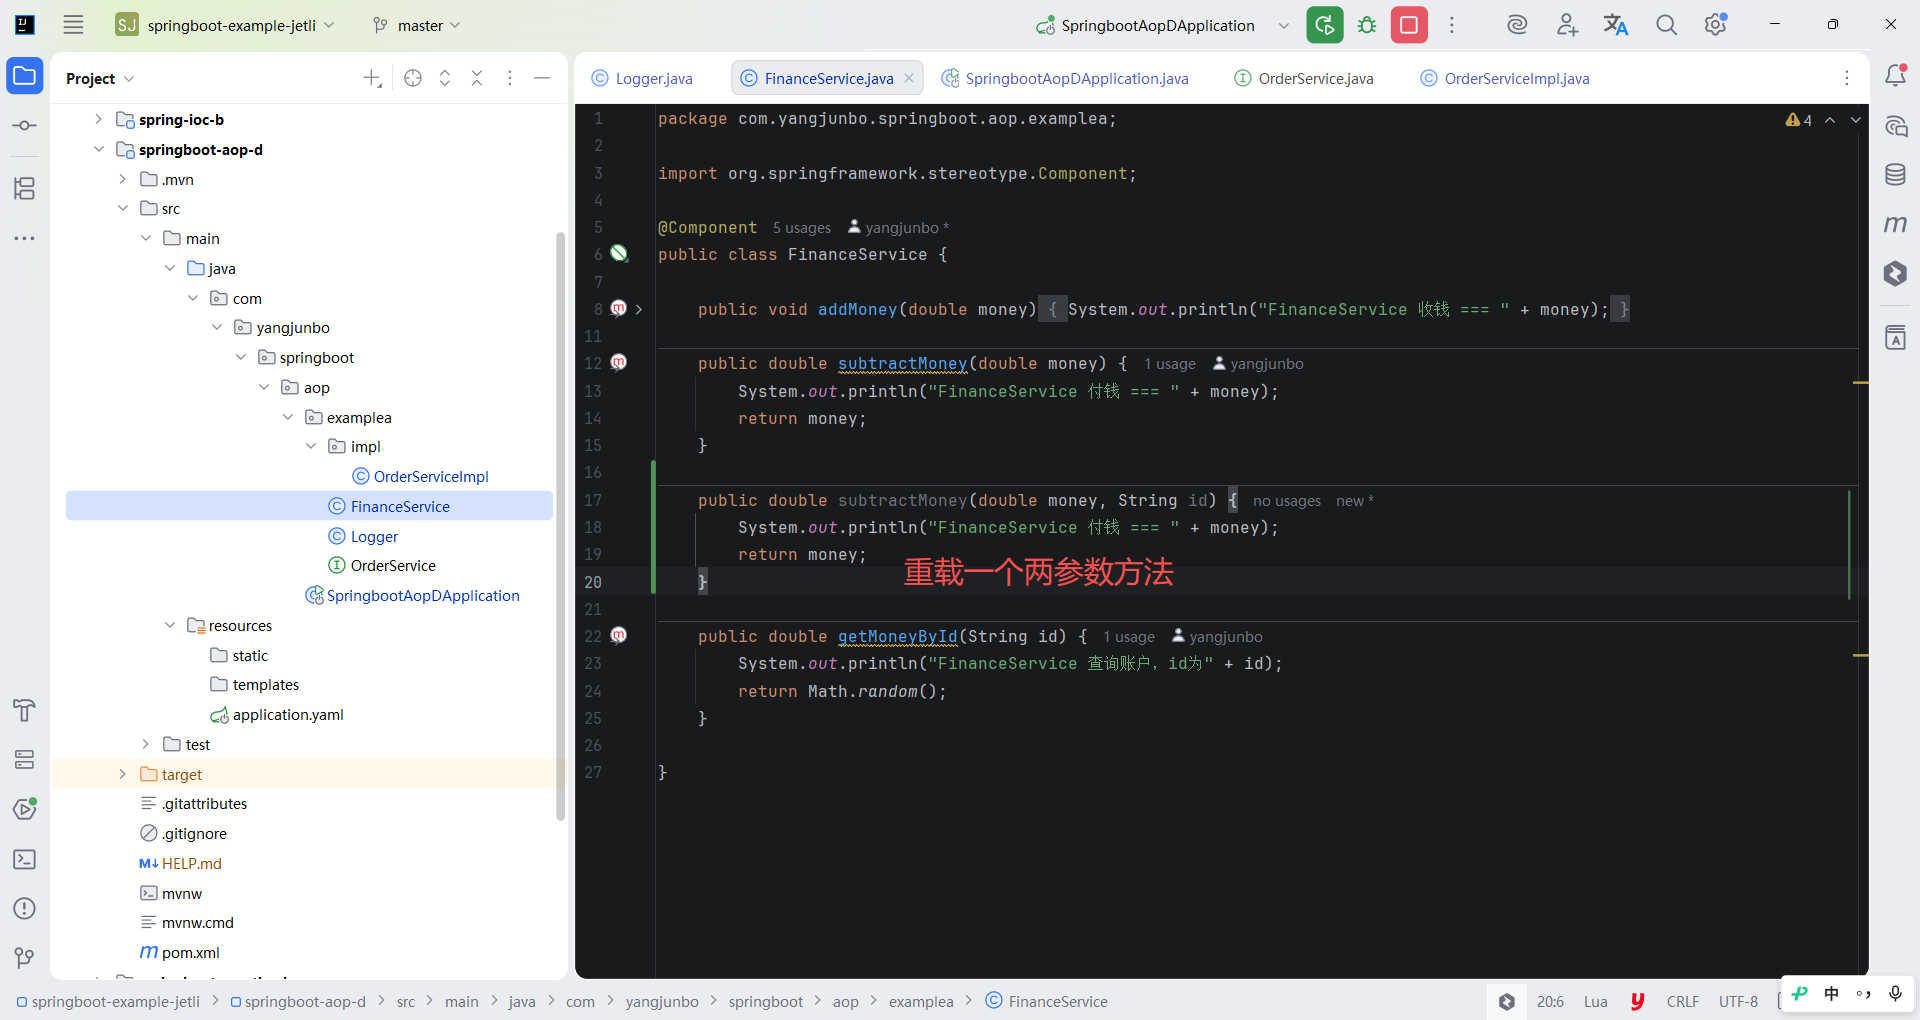
Task: Open Build hammer tool window
Action: coord(25,710)
